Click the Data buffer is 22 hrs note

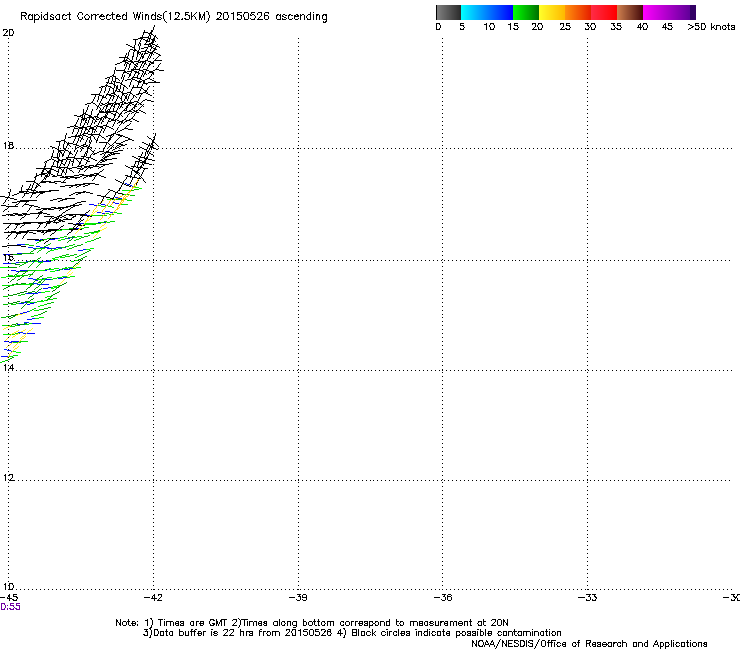tap(352, 633)
